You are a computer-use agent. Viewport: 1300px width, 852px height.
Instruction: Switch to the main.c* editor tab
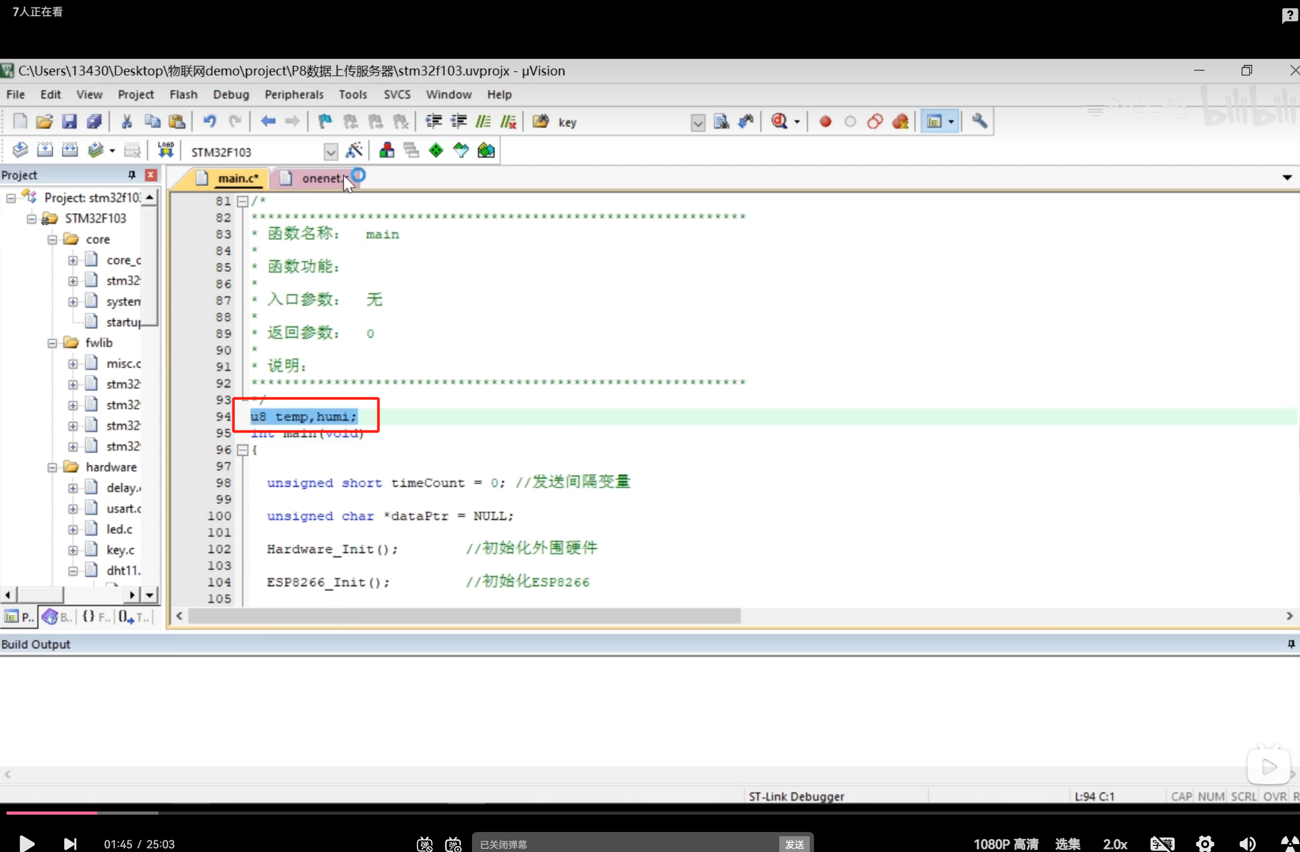[227, 178]
